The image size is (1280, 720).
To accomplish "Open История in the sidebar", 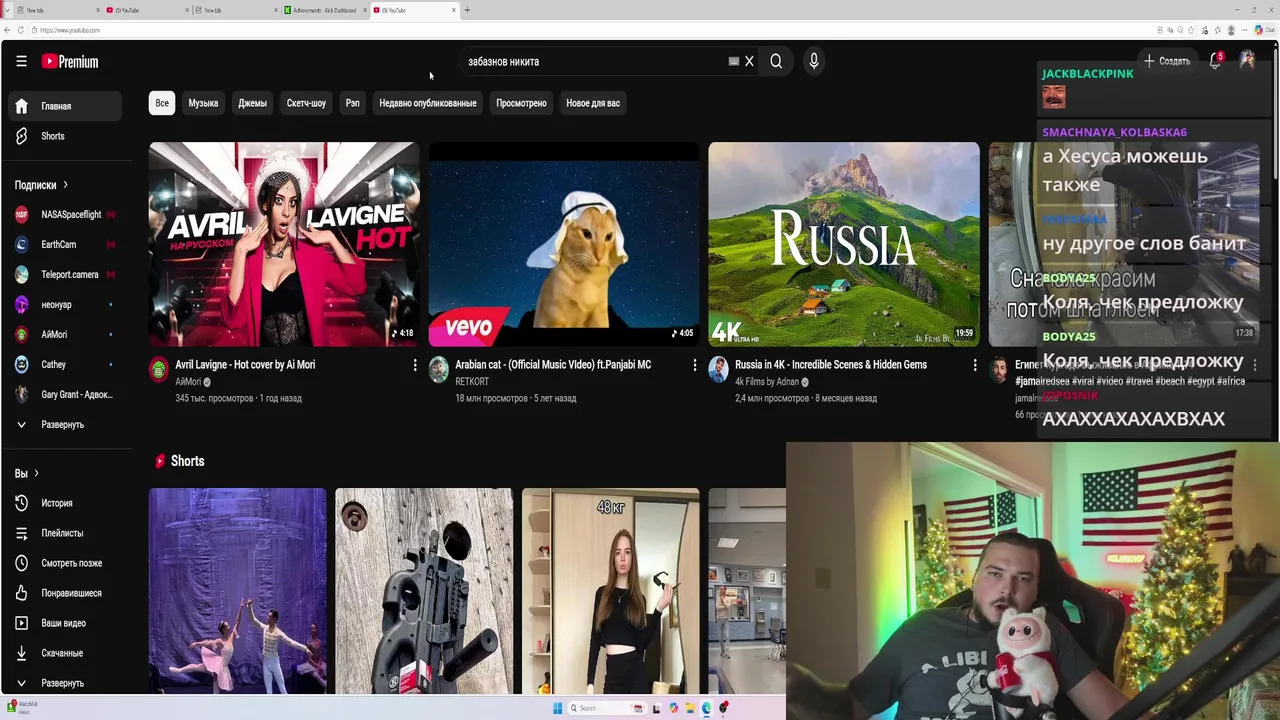I will click(x=64, y=503).
